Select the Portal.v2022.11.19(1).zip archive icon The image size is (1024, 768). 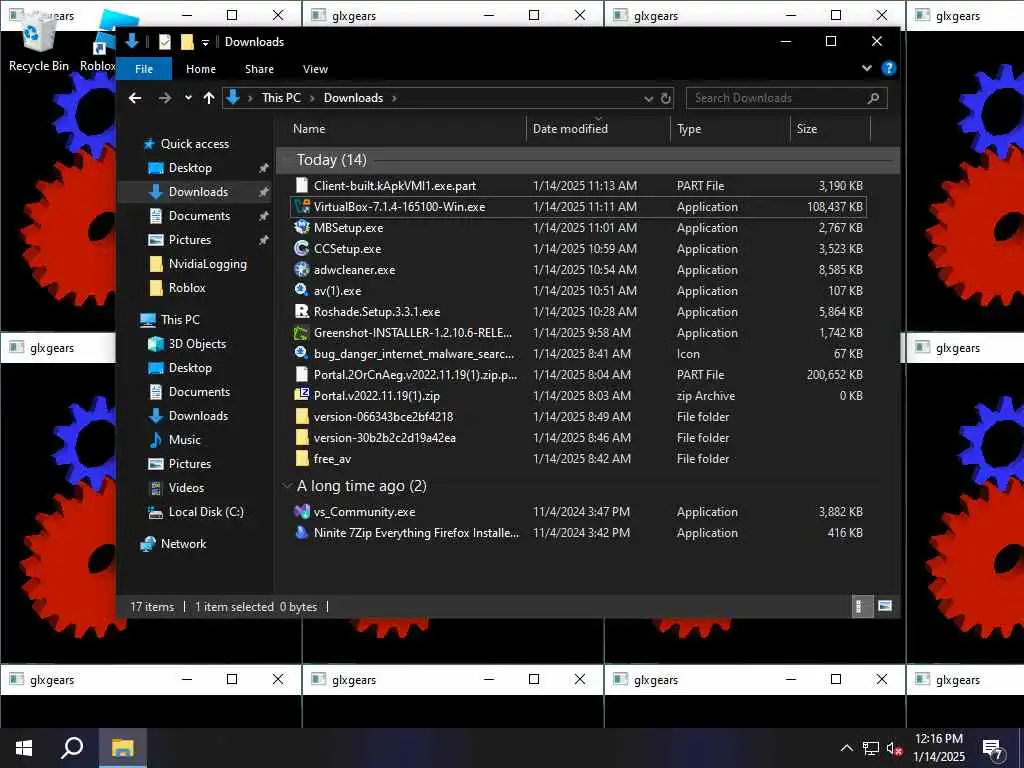(302, 395)
